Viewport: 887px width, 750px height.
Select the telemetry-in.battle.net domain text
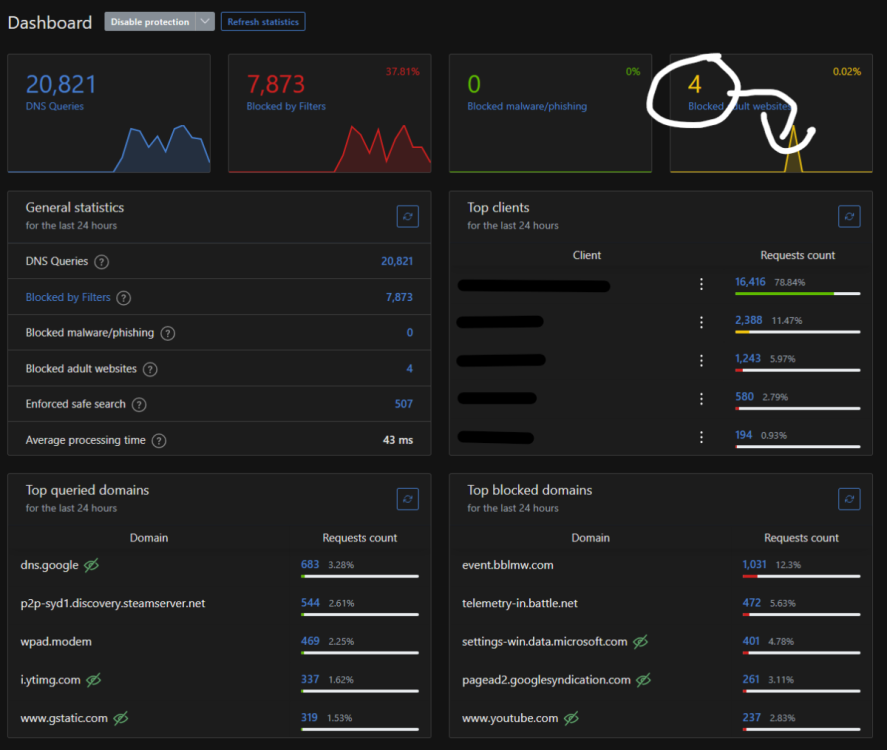(519, 604)
